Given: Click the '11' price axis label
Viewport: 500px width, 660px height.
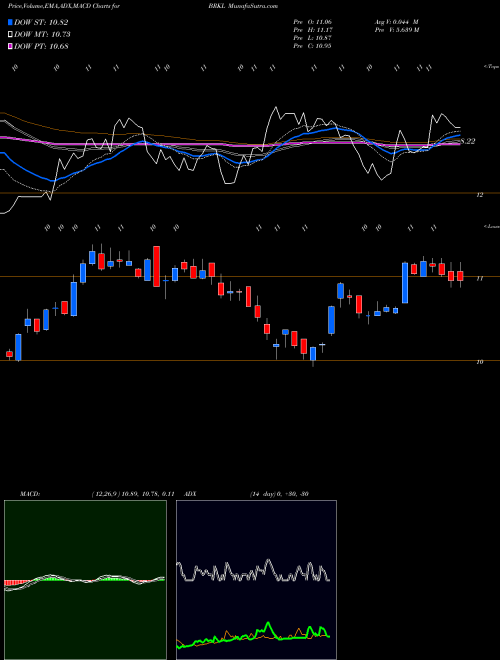Looking at the screenshot, I should click(x=480, y=278).
